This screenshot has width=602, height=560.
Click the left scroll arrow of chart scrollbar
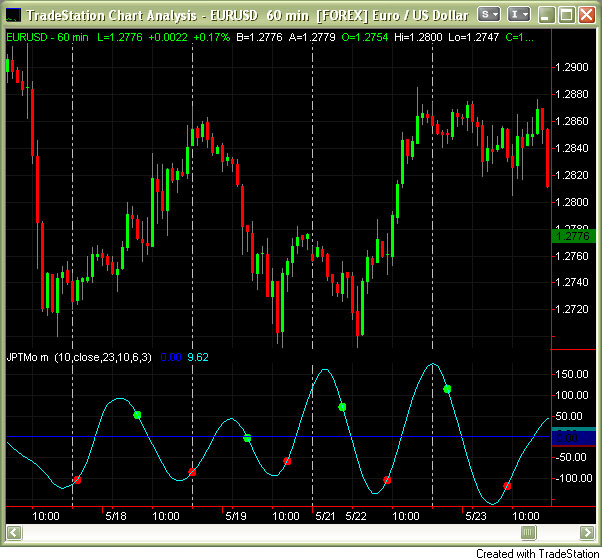click(x=14, y=533)
